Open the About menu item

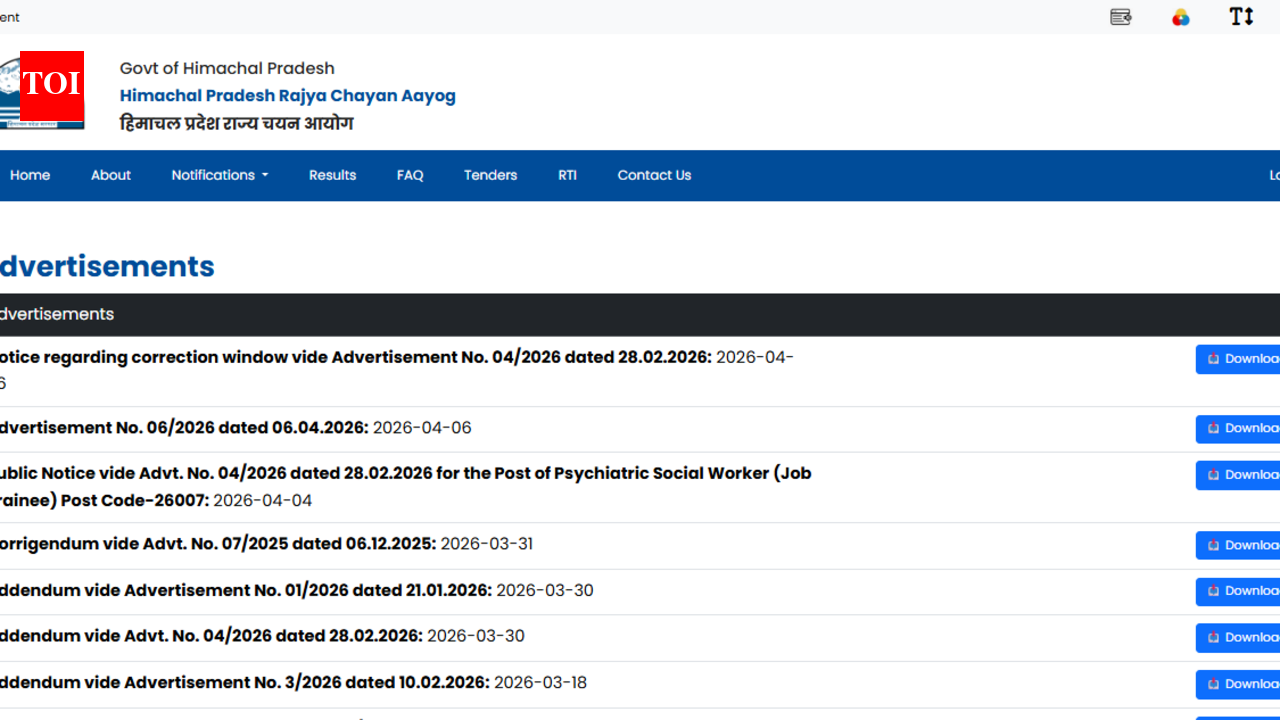point(111,175)
